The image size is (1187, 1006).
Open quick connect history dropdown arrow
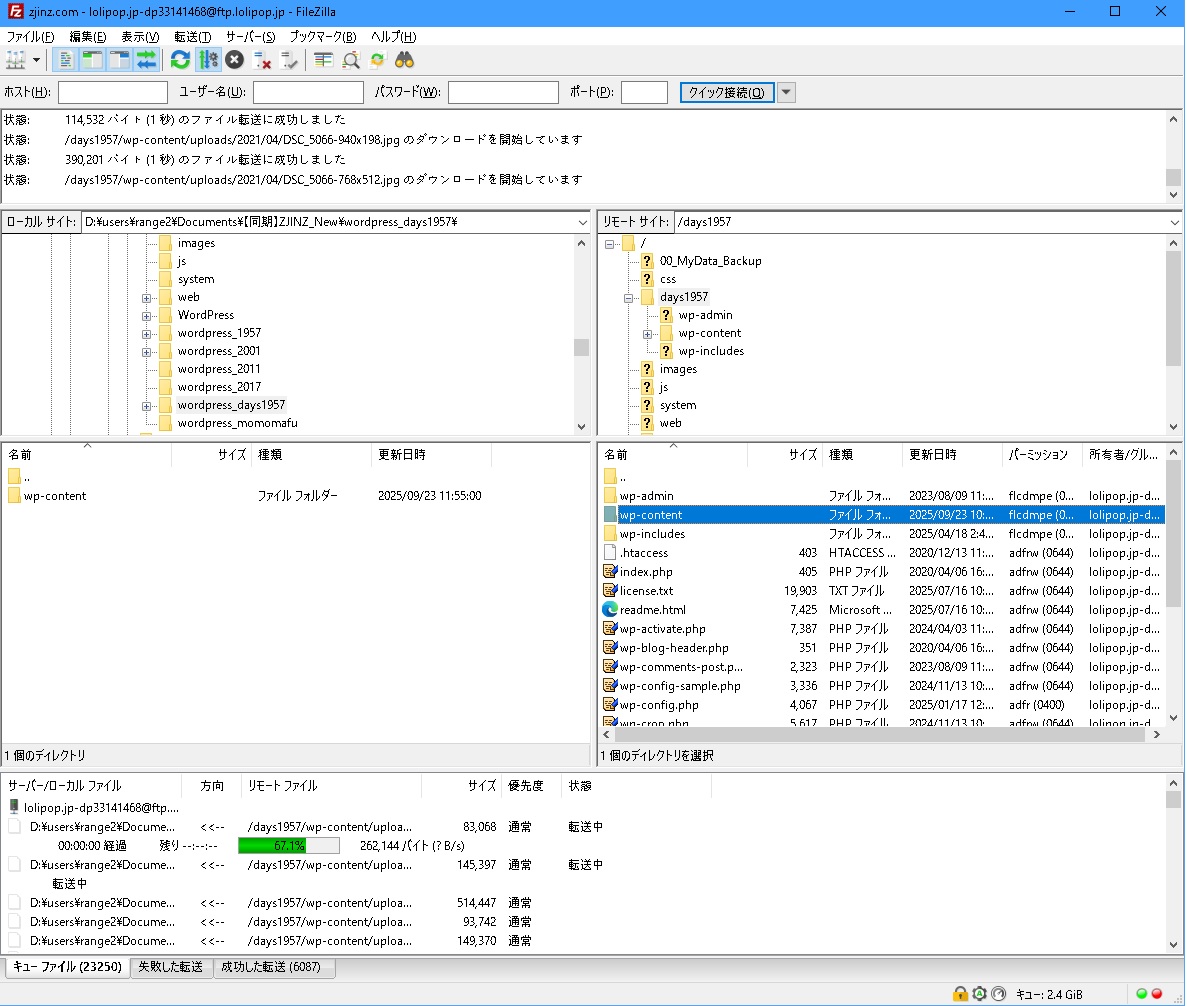pos(786,93)
